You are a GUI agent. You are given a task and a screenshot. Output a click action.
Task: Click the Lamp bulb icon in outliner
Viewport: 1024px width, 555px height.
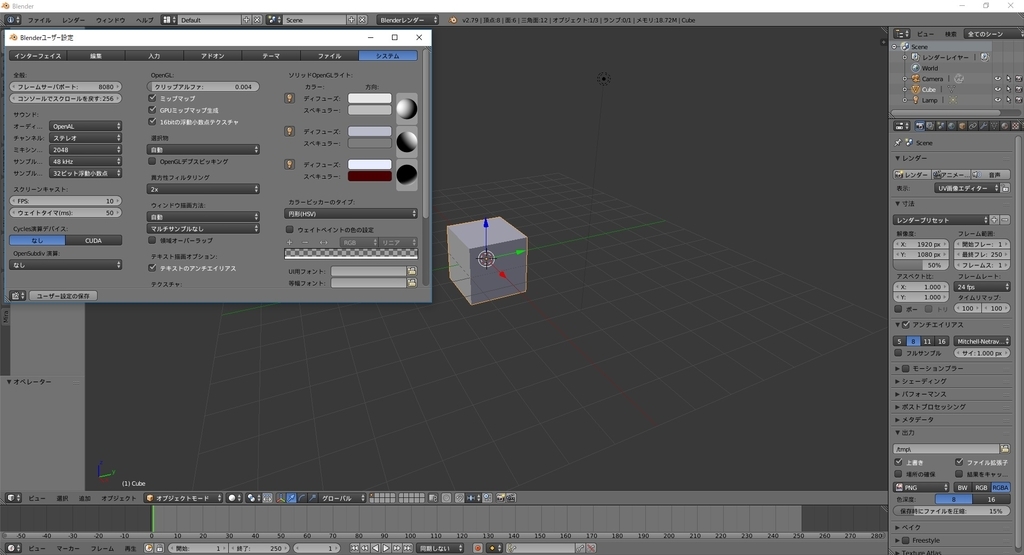tap(916, 100)
